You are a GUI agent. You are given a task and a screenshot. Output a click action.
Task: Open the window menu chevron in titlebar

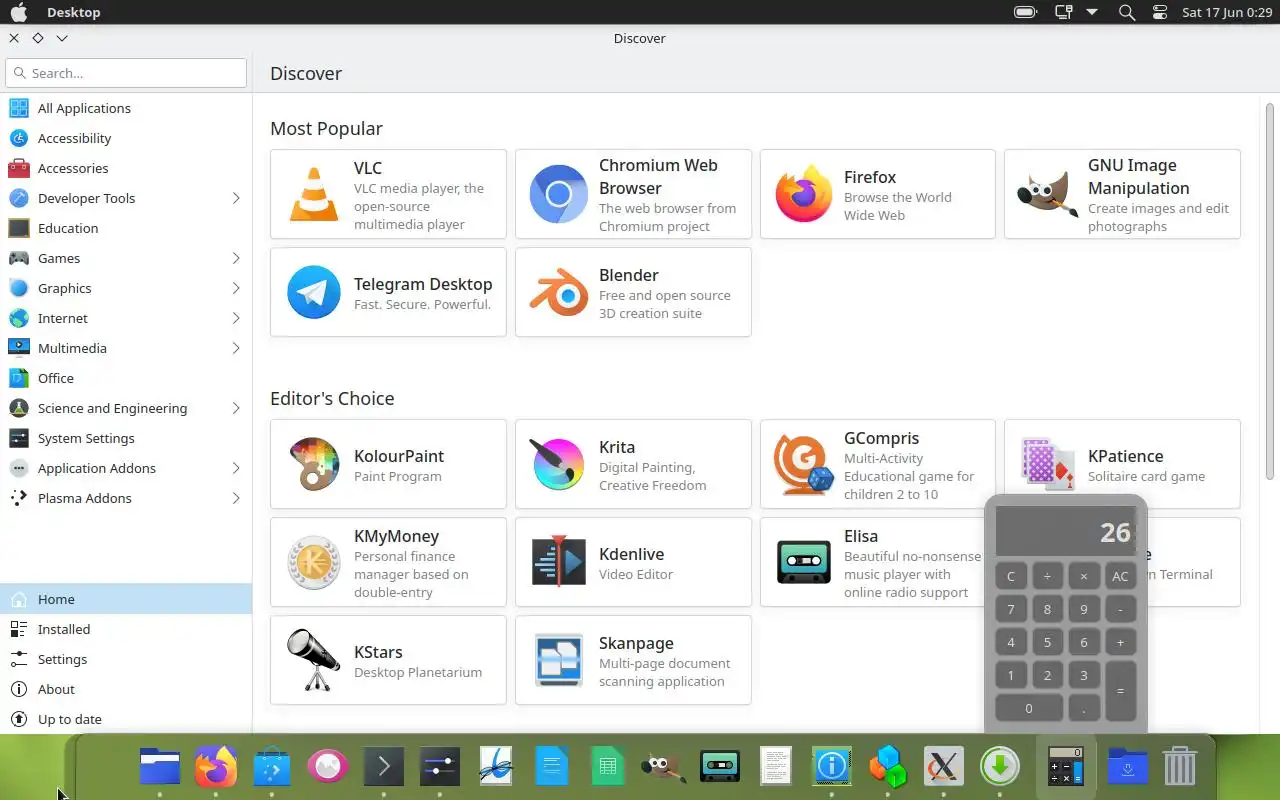click(x=62, y=38)
